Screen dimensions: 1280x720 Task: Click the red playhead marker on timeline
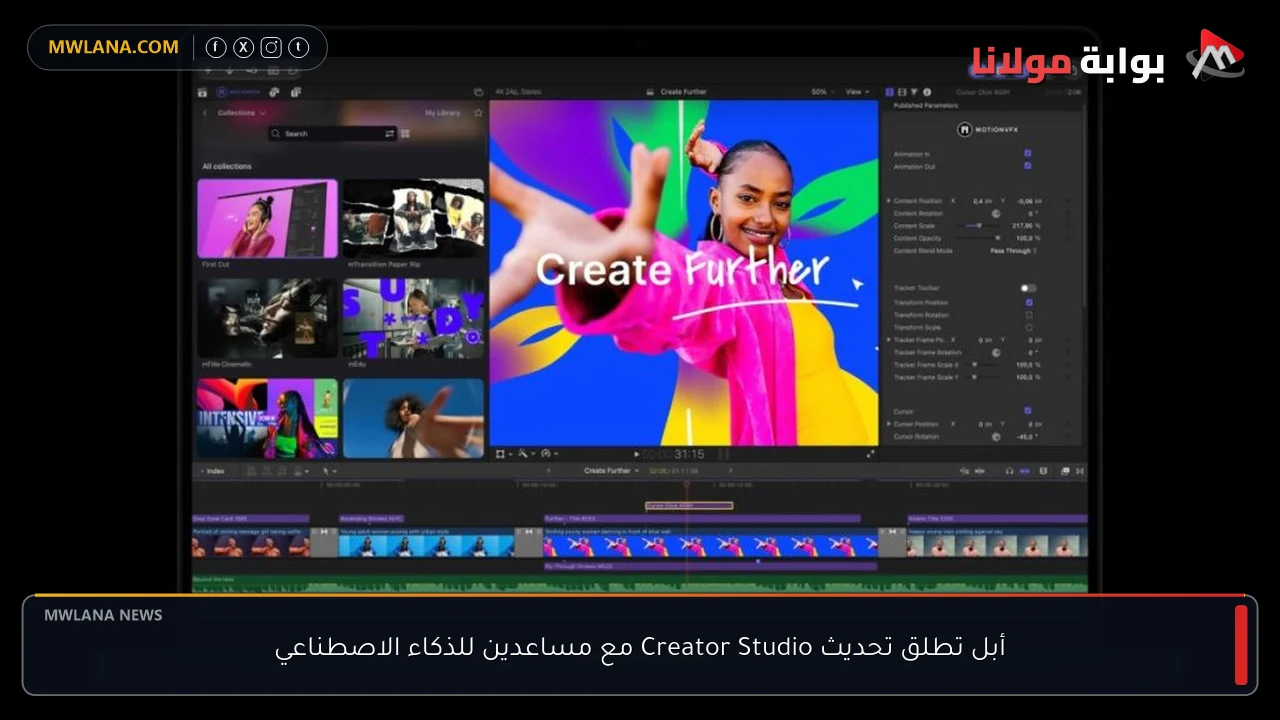(x=686, y=484)
